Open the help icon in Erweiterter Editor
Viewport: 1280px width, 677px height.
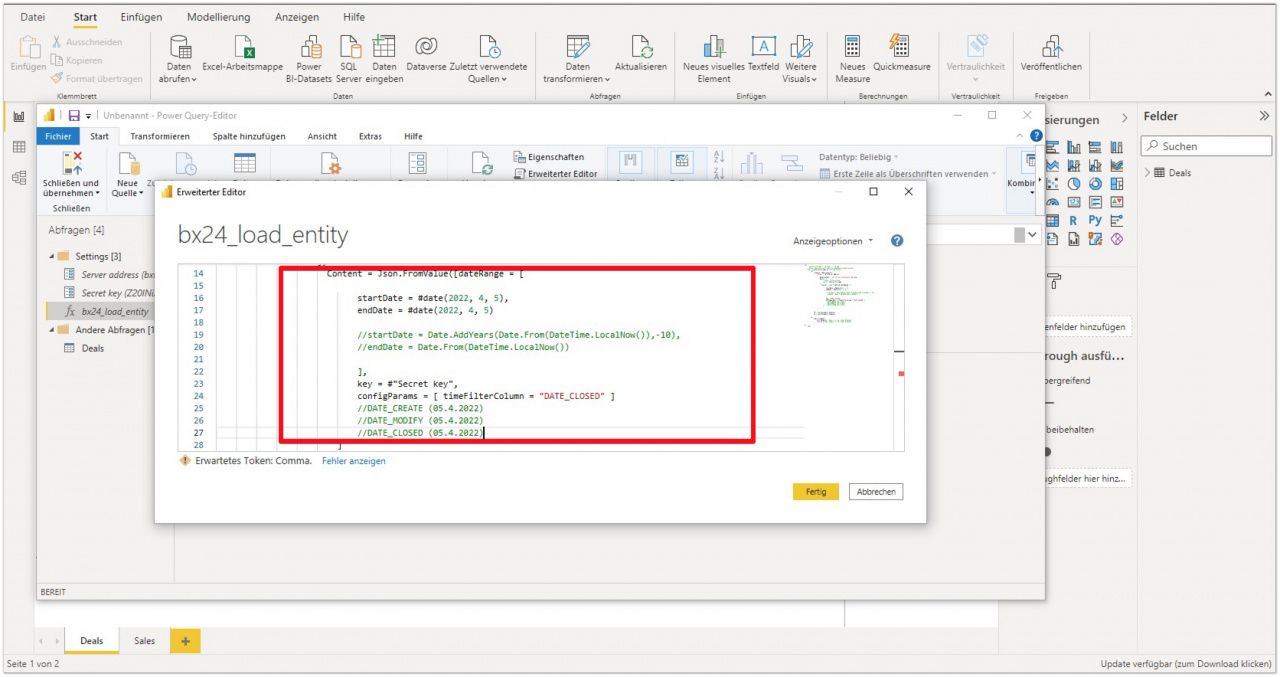(897, 241)
